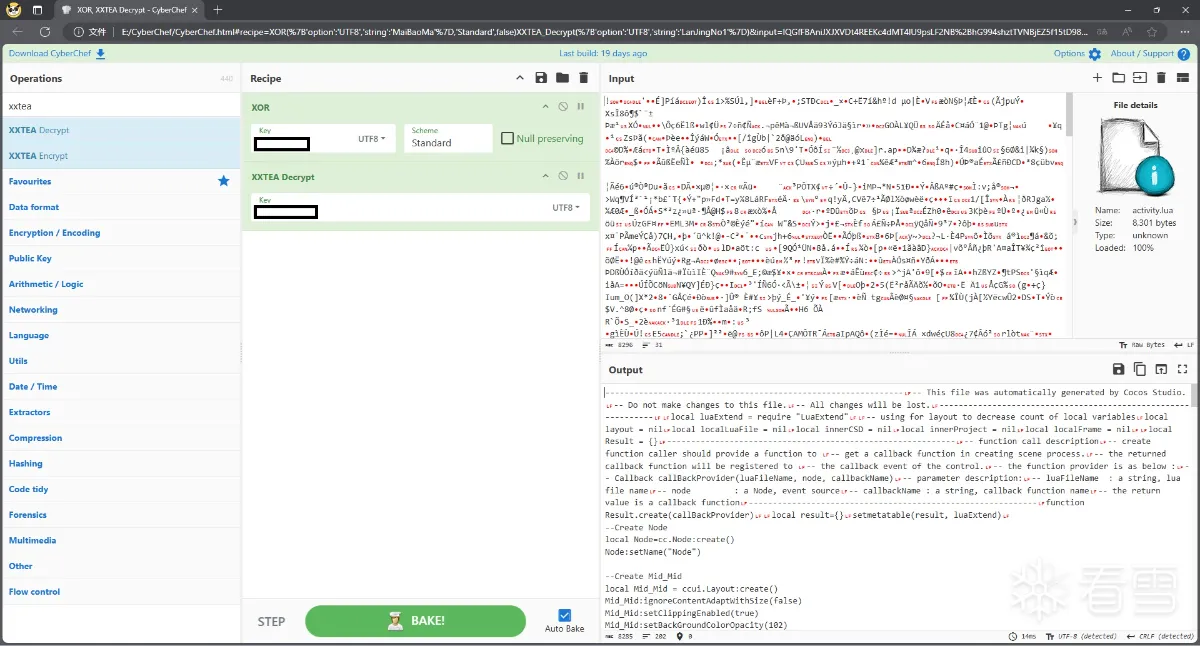Open a new browser tab

[x=218, y=10]
